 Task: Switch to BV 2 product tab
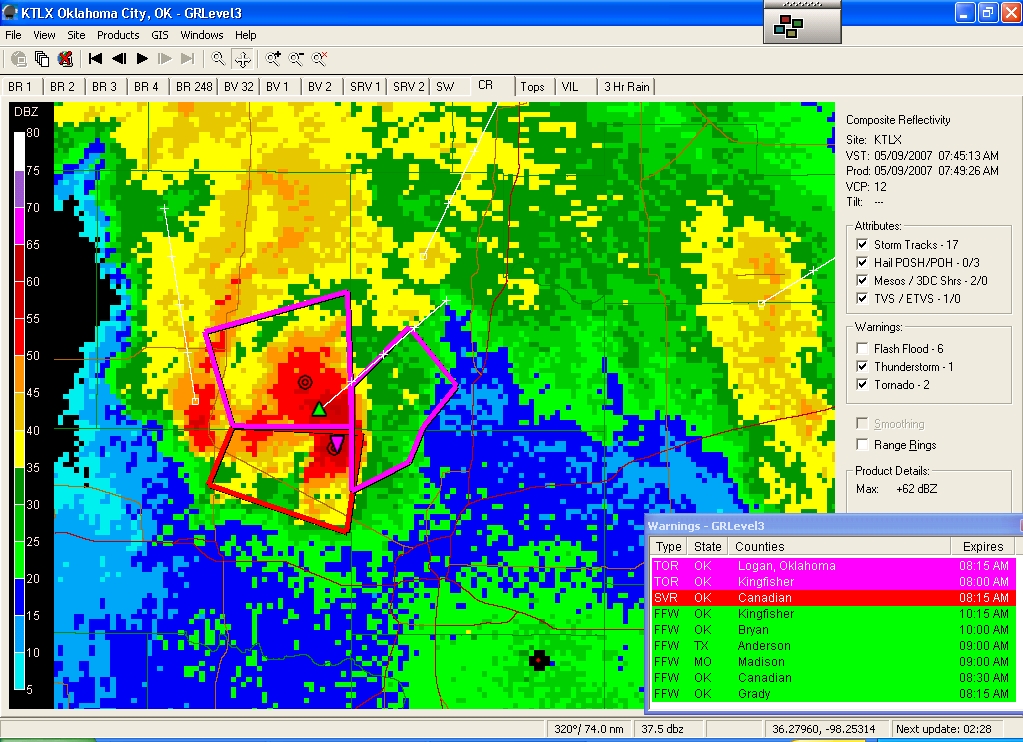[320, 87]
